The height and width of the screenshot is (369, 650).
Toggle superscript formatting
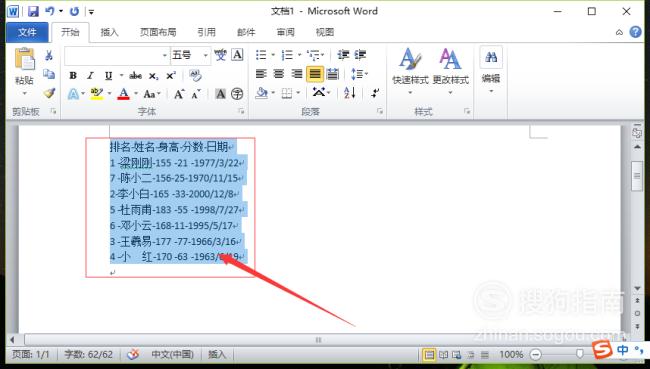tap(171, 75)
